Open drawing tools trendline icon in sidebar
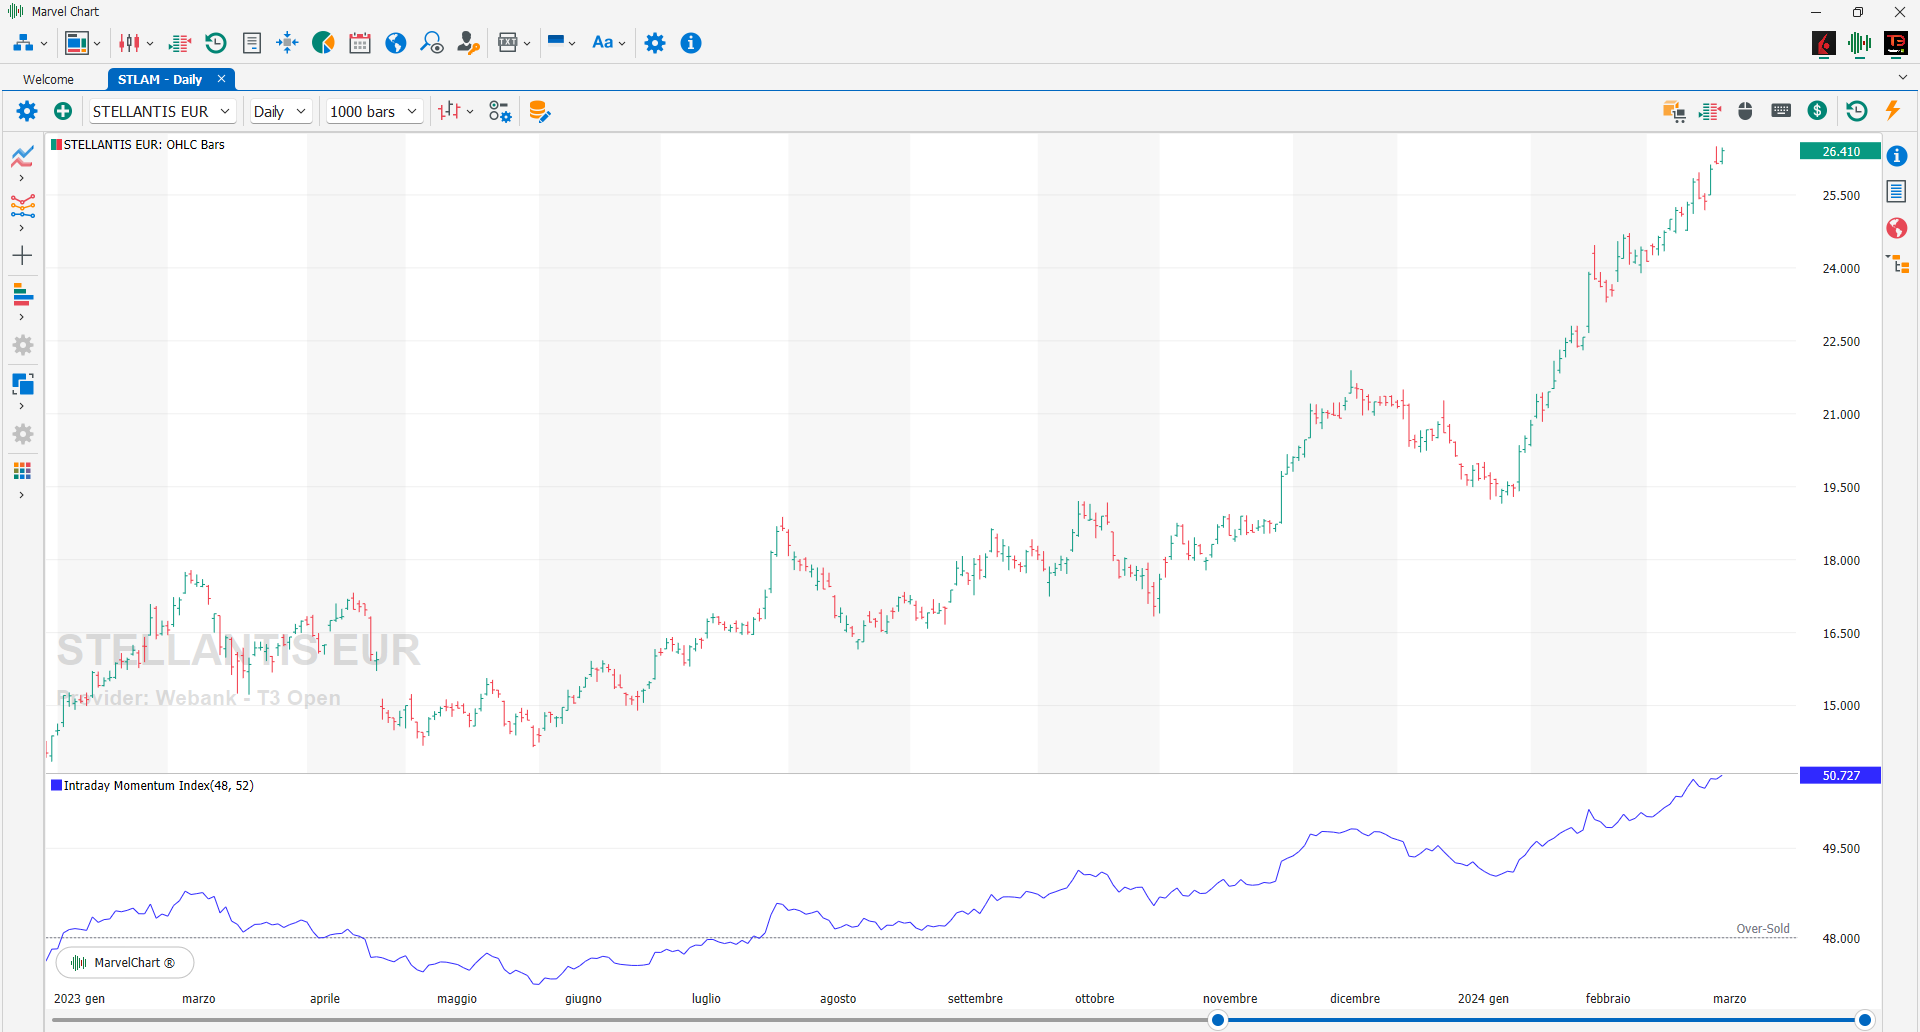This screenshot has height=1032, width=1920. [x=22, y=206]
